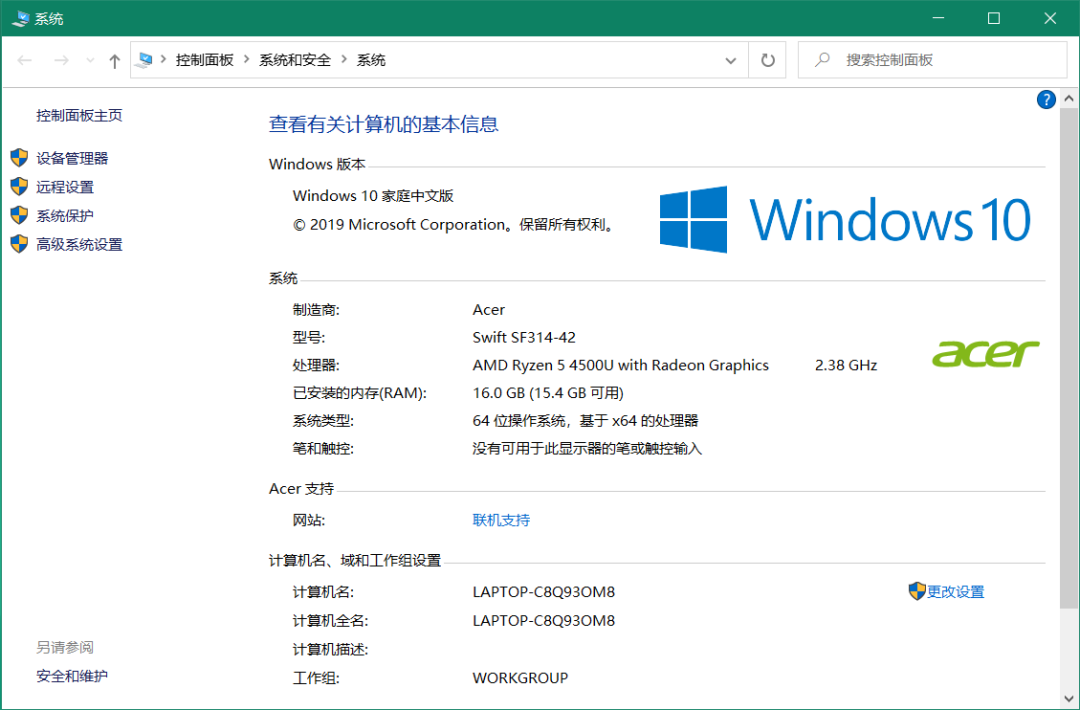Expand chevron after 控制面板 breadcrumb
This screenshot has width=1080, height=710.
(x=247, y=60)
